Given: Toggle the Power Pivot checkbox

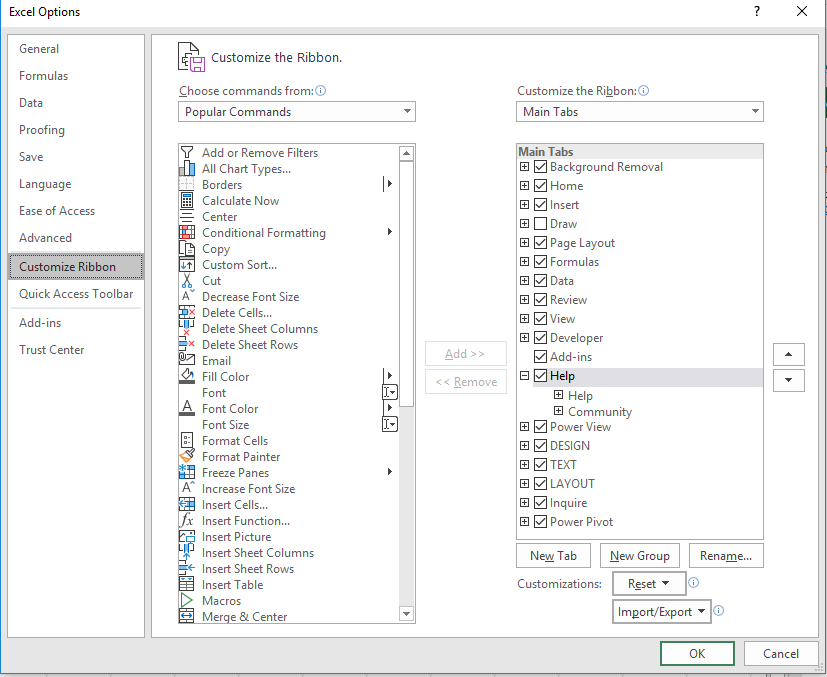Looking at the screenshot, I should (540, 521).
